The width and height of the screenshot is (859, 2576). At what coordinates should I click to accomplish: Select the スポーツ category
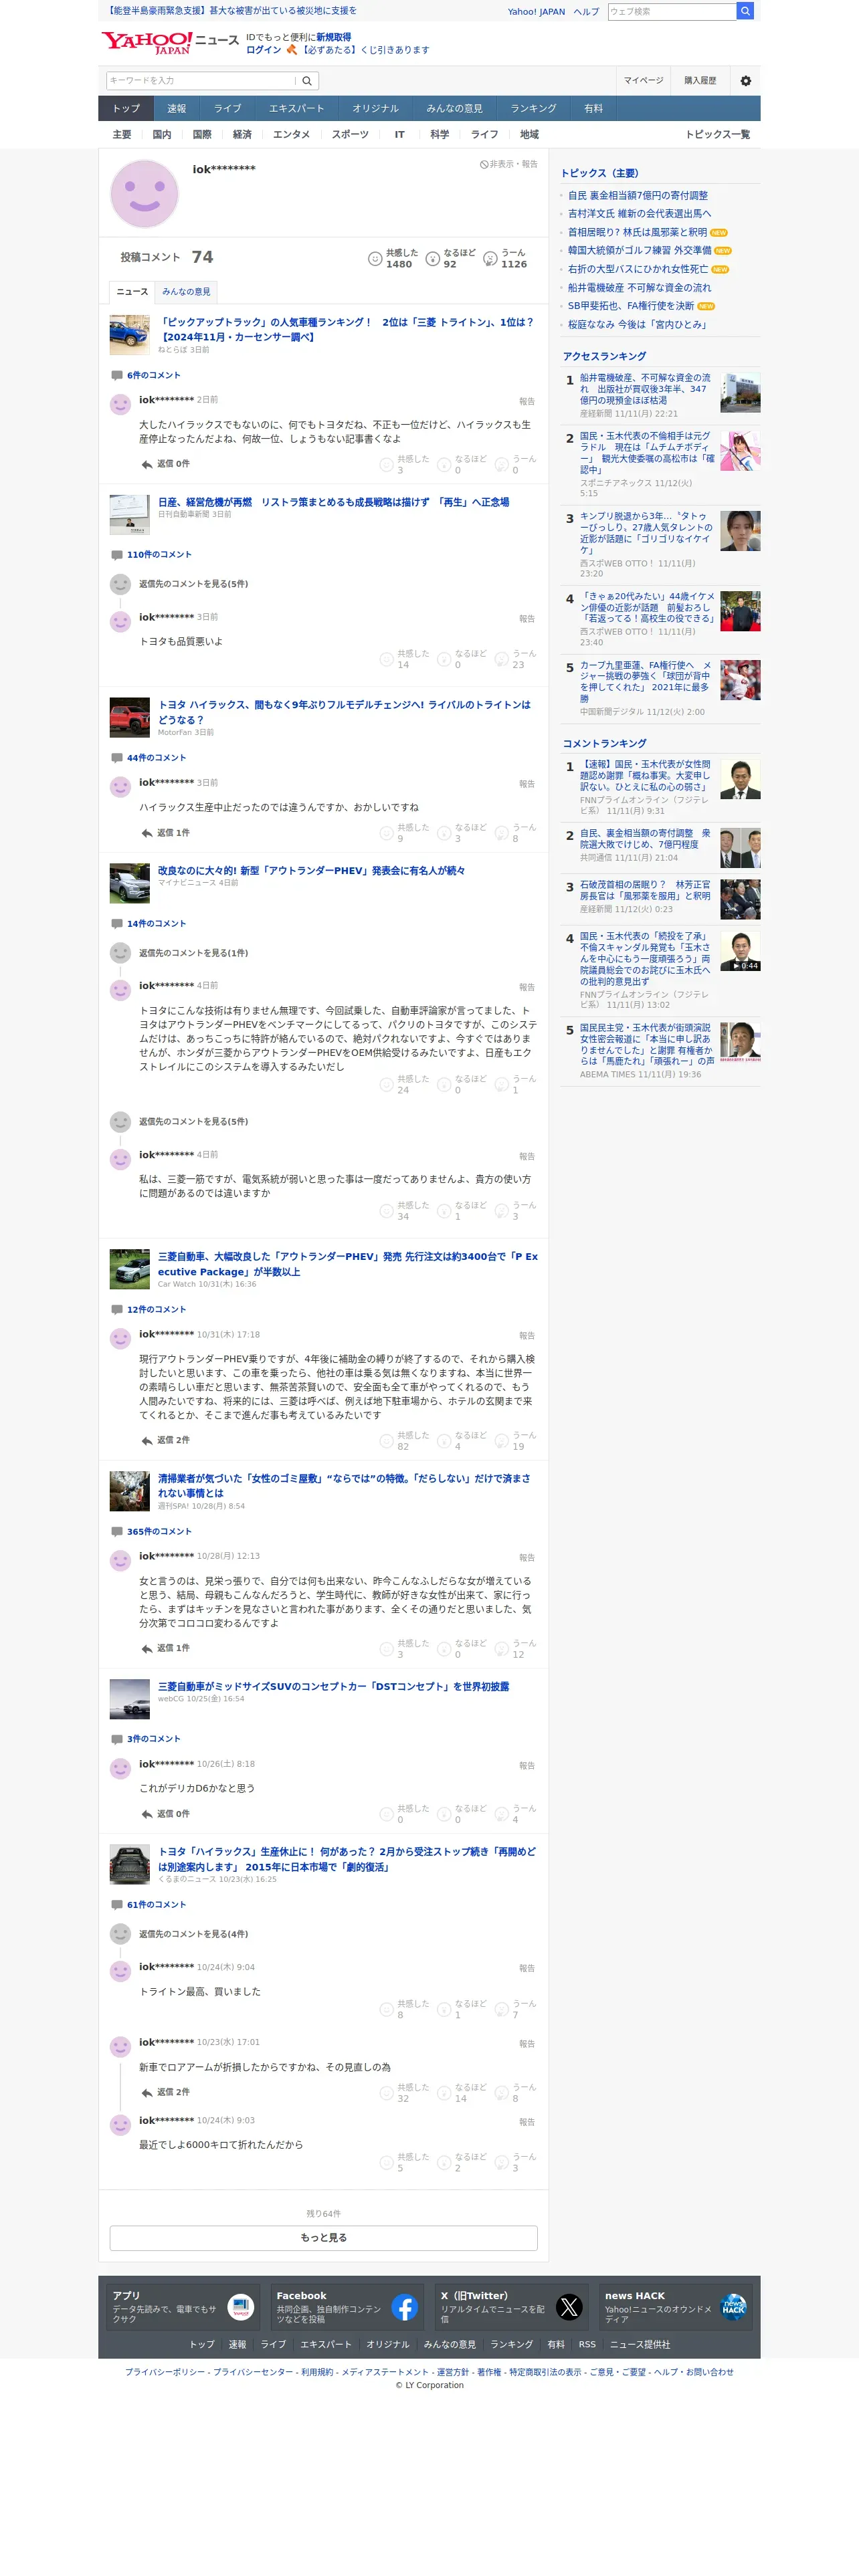coord(350,135)
